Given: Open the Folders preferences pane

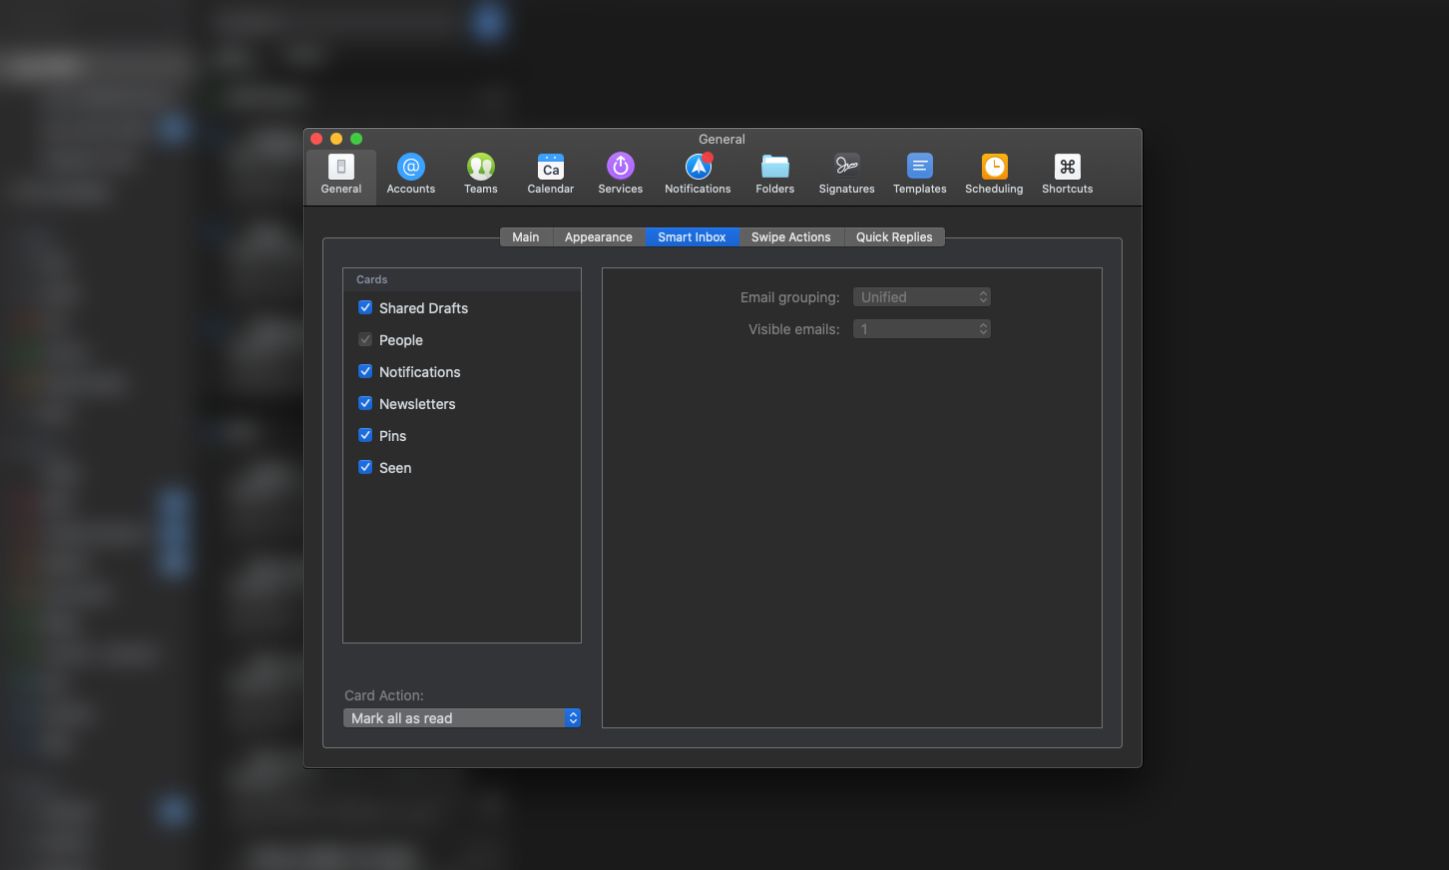Looking at the screenshot, I should click(x=774, y=173).
